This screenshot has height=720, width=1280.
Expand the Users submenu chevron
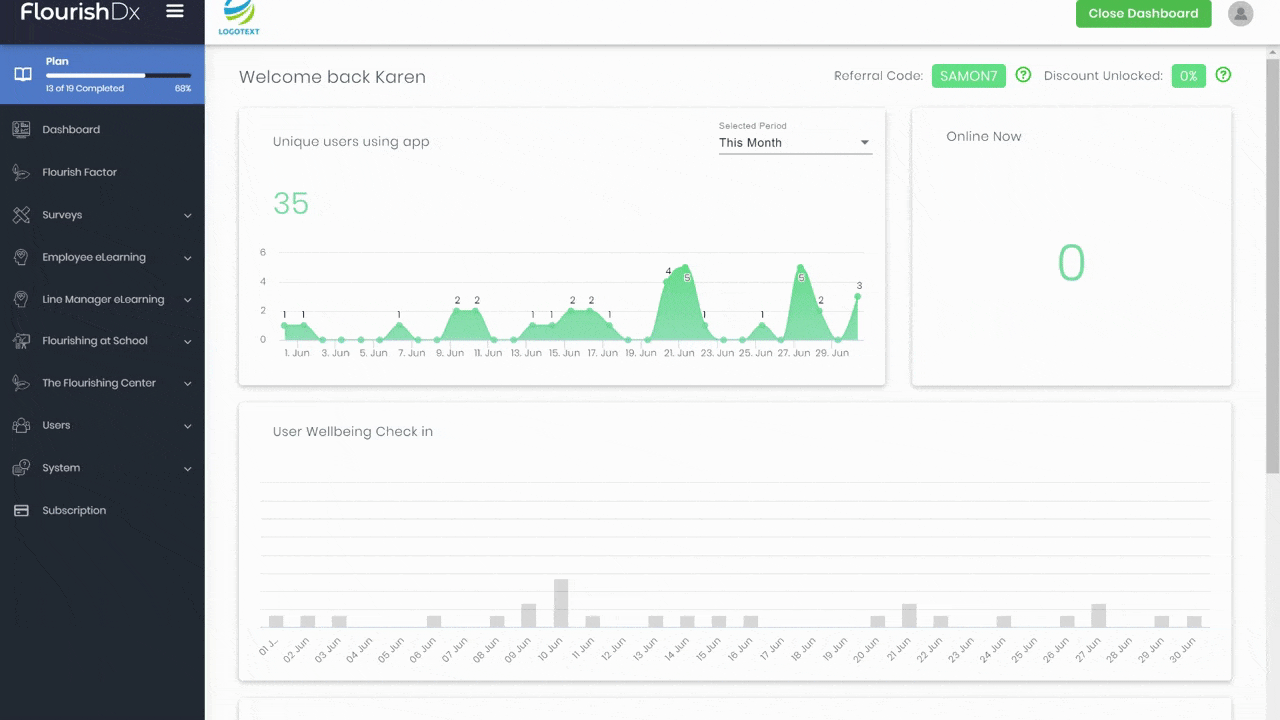point(187,426)
